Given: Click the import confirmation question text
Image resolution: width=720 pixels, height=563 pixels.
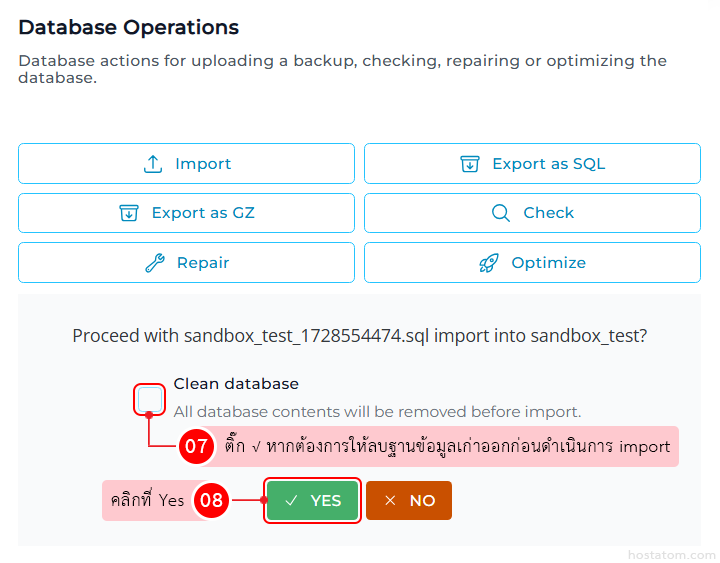Looking at the screenshot, I should pyautogui.click(x=359, y=336).
